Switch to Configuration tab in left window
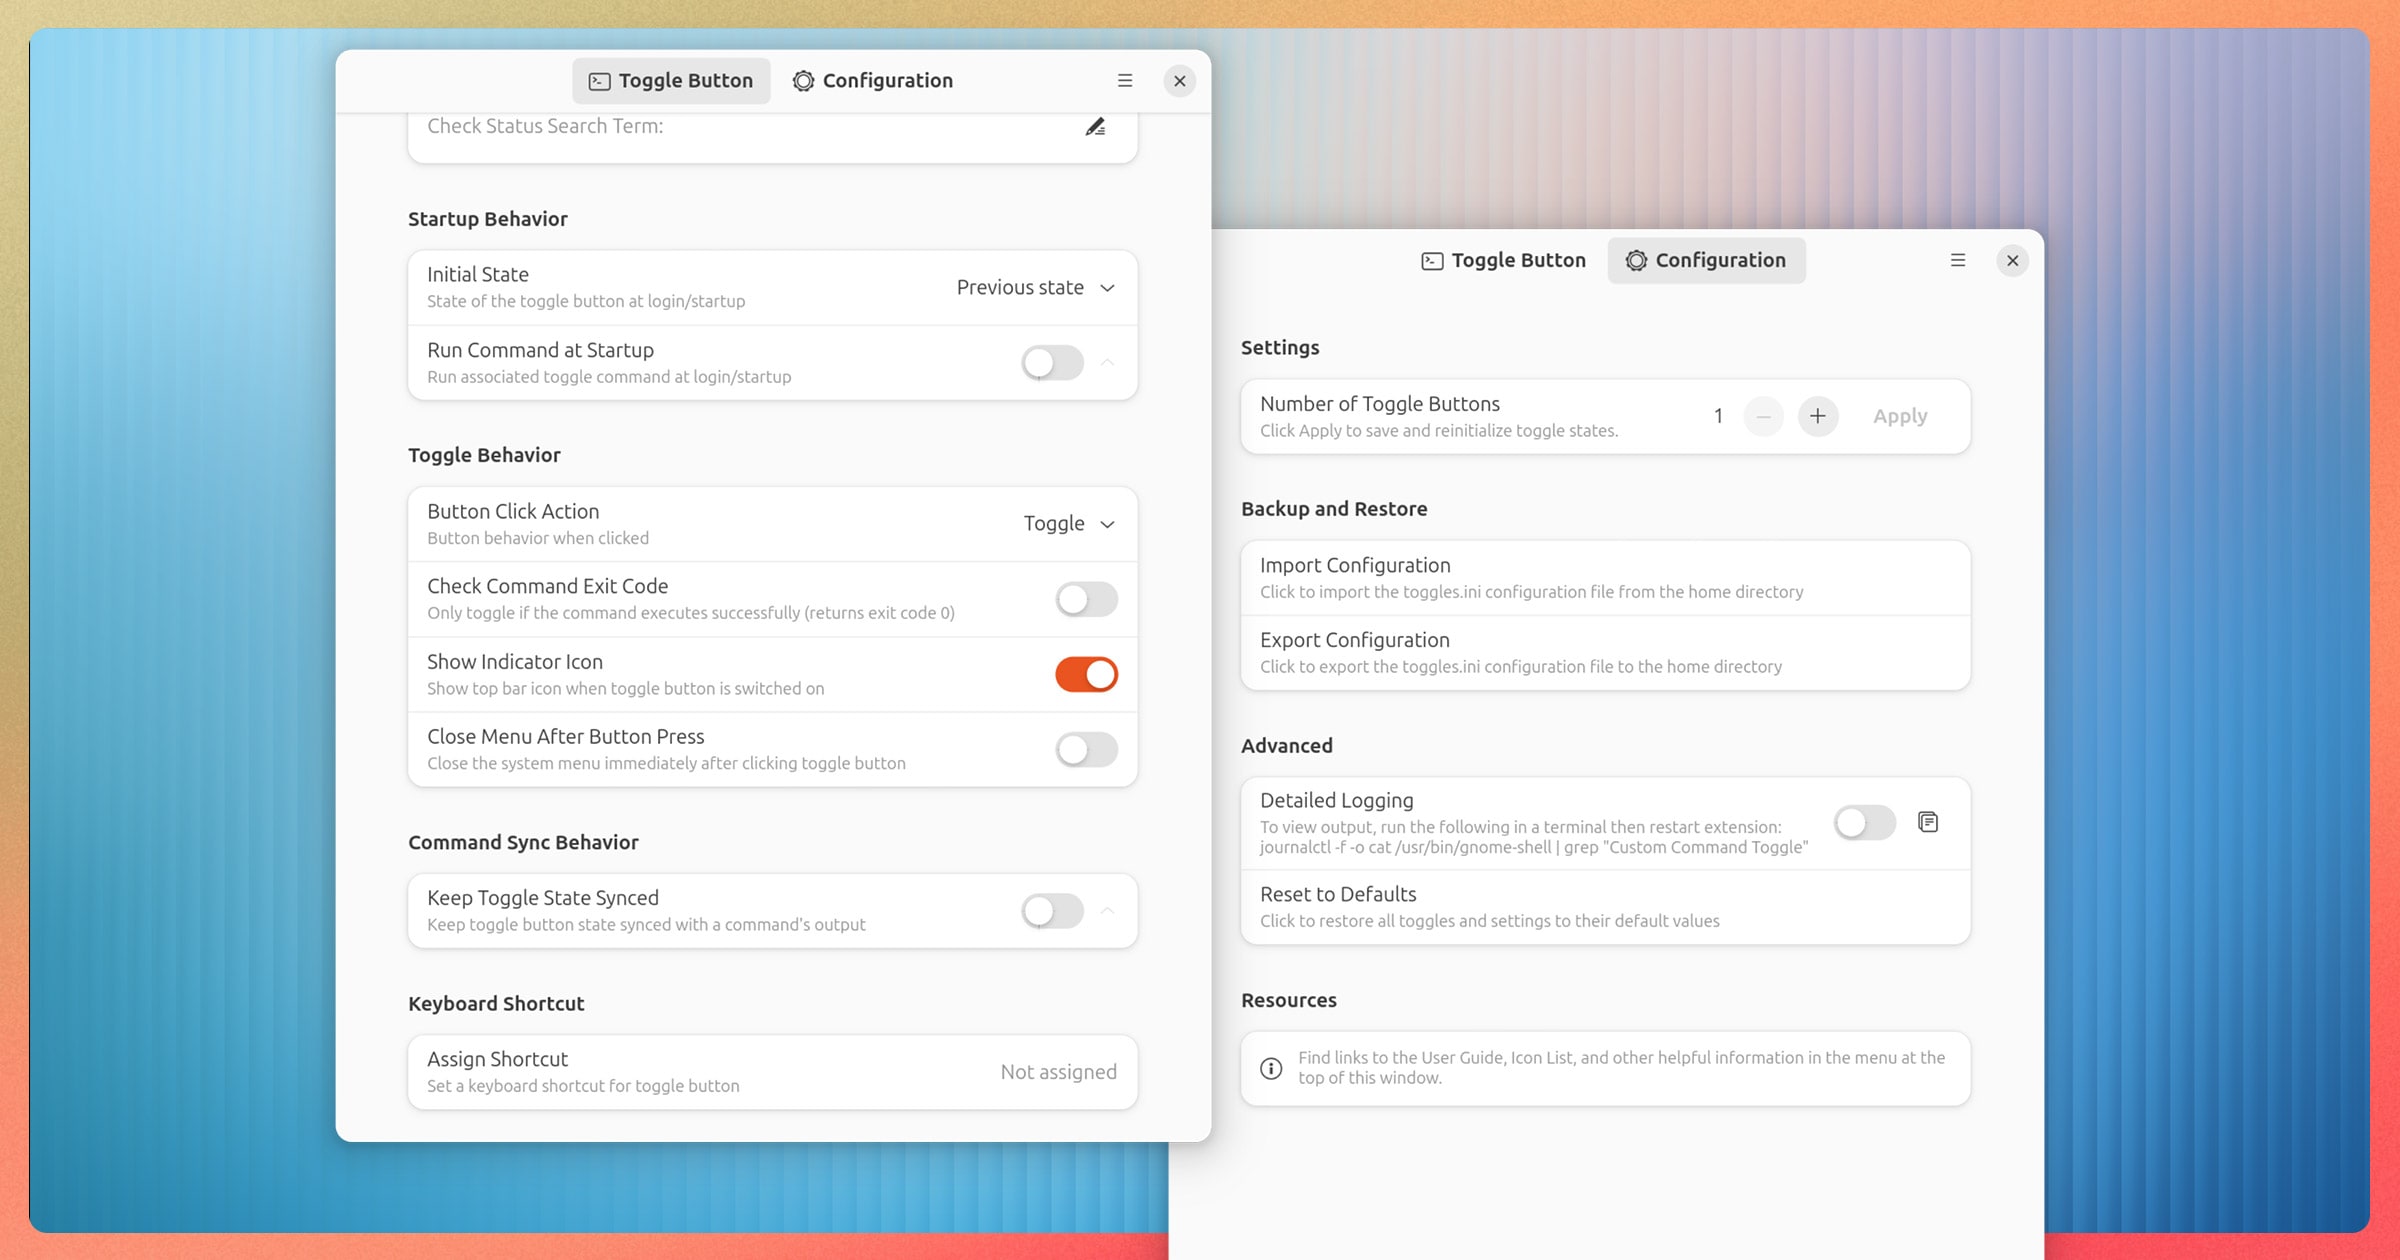This screenshot has width=2400, height=1260. [872, 81]
